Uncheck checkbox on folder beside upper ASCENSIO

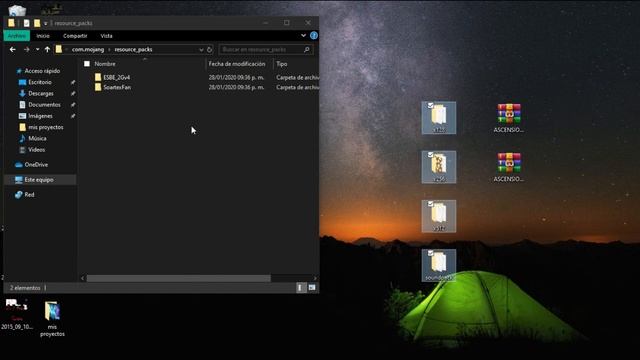pyautogui.click(x=430, y=106)
